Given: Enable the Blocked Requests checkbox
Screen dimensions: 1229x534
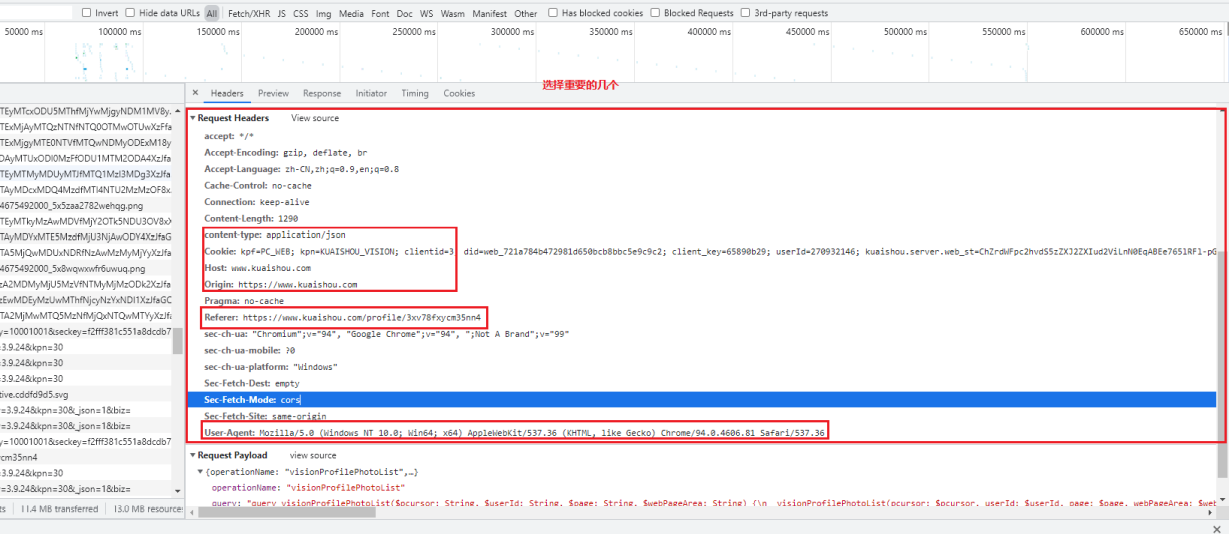Looking at the screenshot, I should click(x=656, y=13).
